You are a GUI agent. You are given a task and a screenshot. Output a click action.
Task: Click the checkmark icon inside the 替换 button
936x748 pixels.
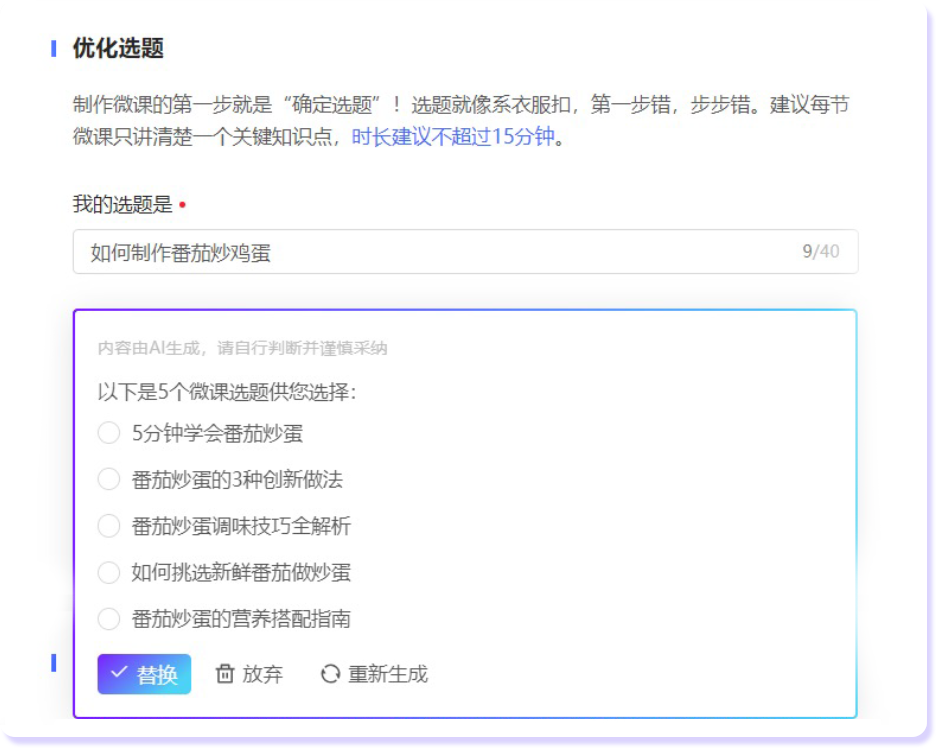pos(119,673)
